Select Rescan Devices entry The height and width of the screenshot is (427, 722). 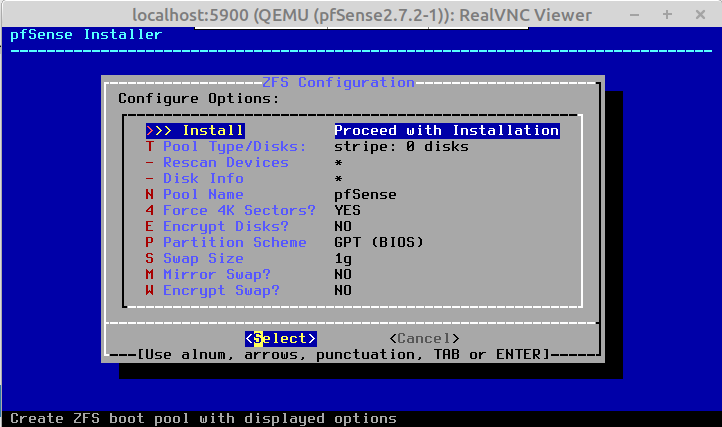point(226,163)
